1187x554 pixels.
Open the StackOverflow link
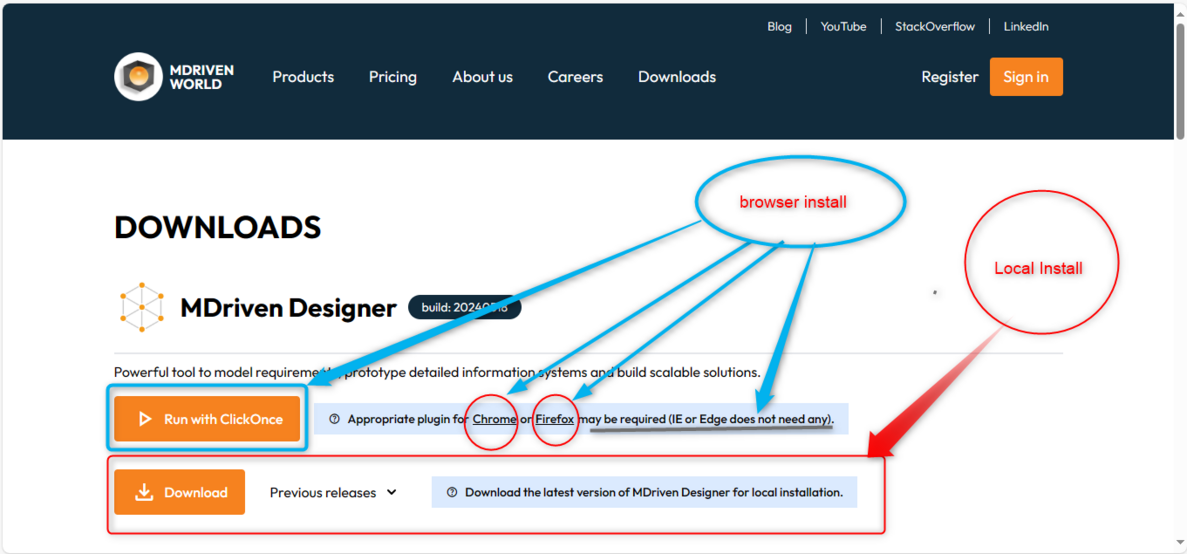tap(935, 26)
